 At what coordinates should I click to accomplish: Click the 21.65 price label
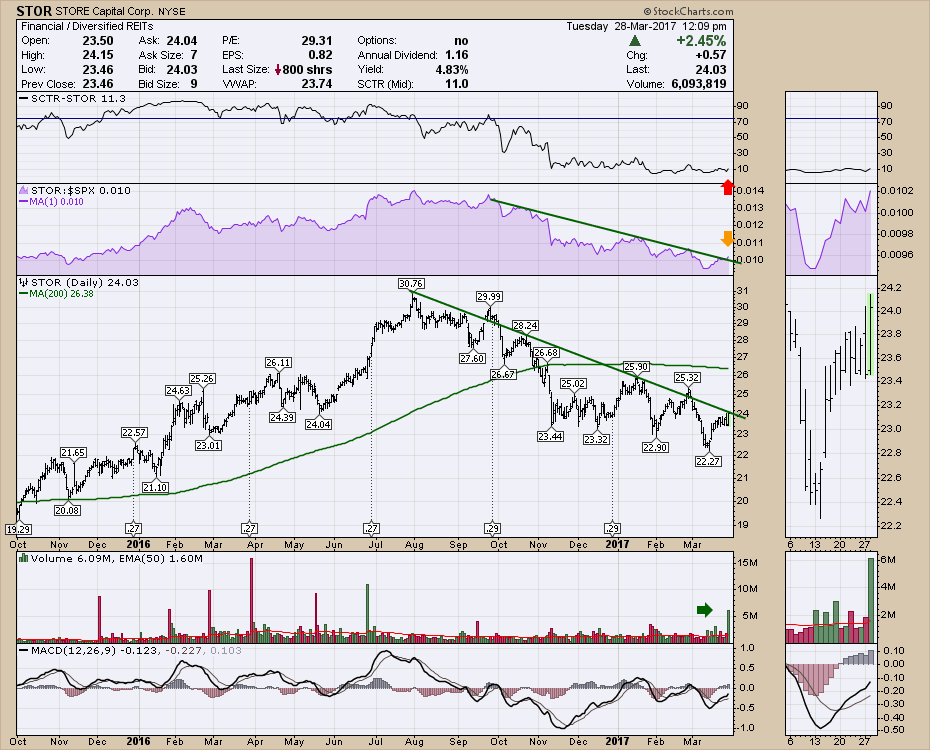point(73,453)
